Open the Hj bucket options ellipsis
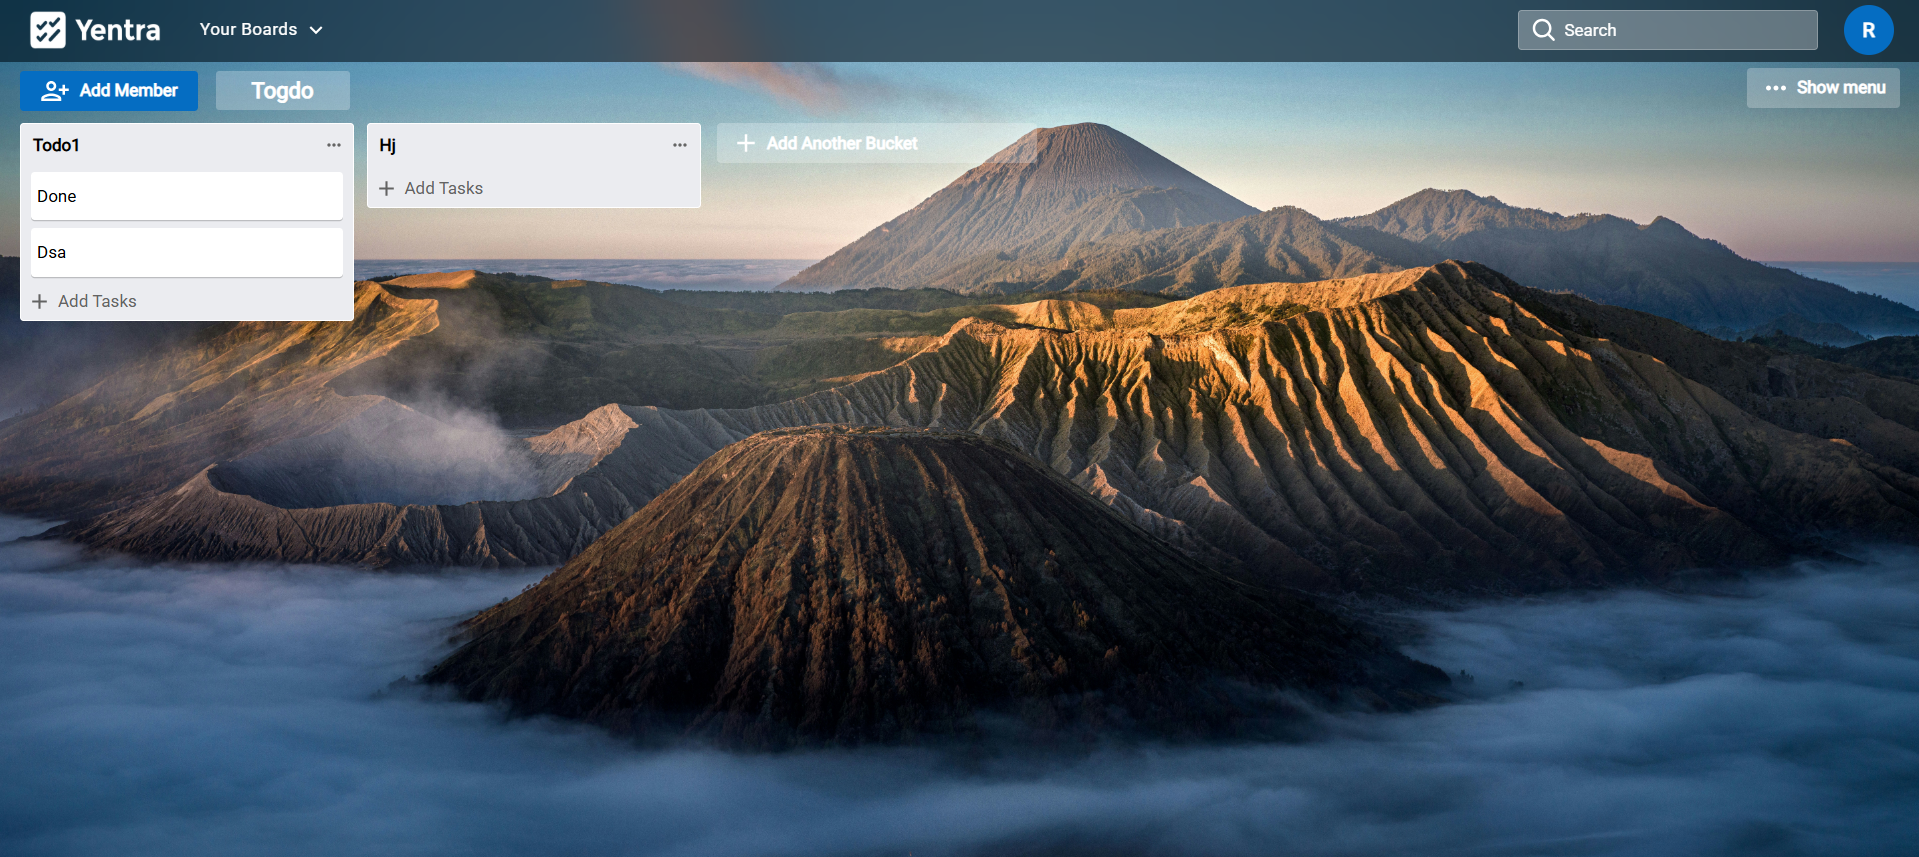Image resolution: width=1919 pixels, height=857 pixels. pos(679,145)
